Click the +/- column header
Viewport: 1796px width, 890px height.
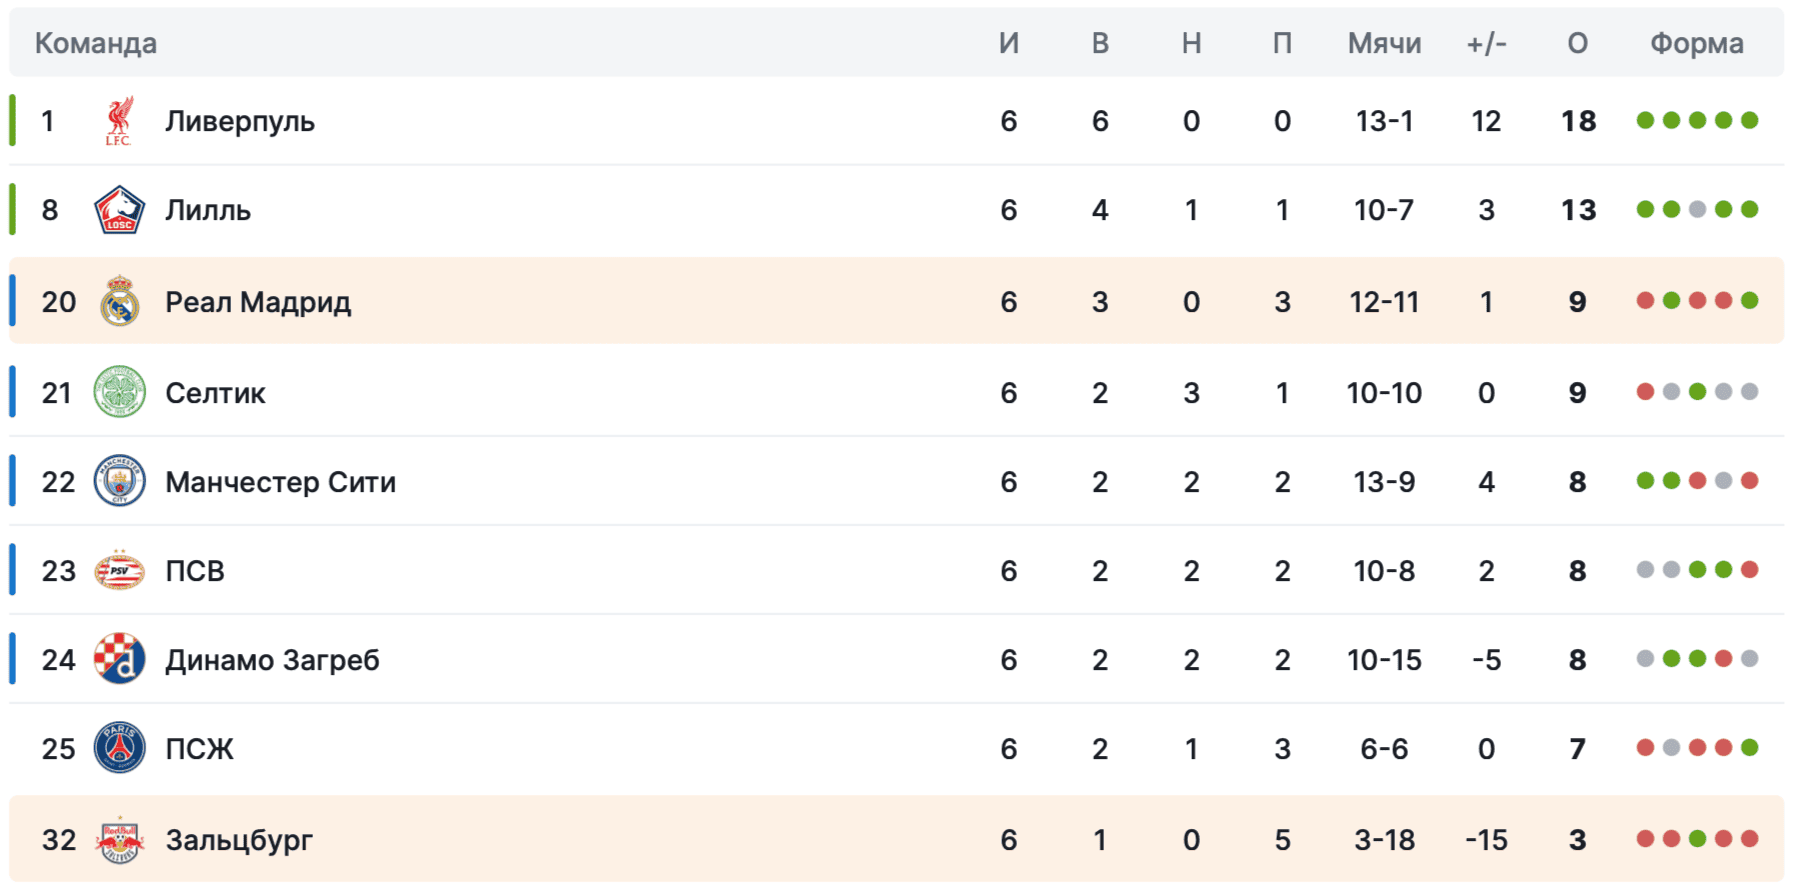coord(1486,43)
